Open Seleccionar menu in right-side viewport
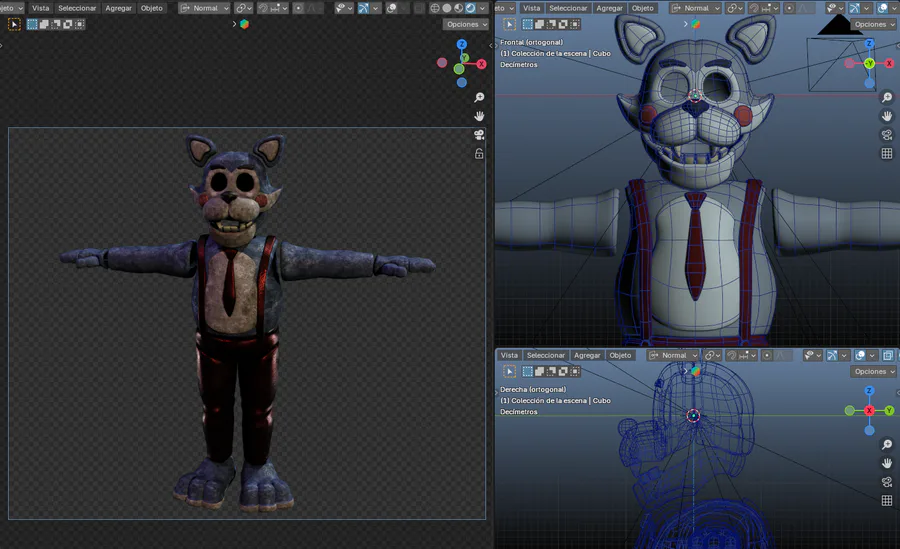This screenshot has width=900, height=549. [546, 355]
